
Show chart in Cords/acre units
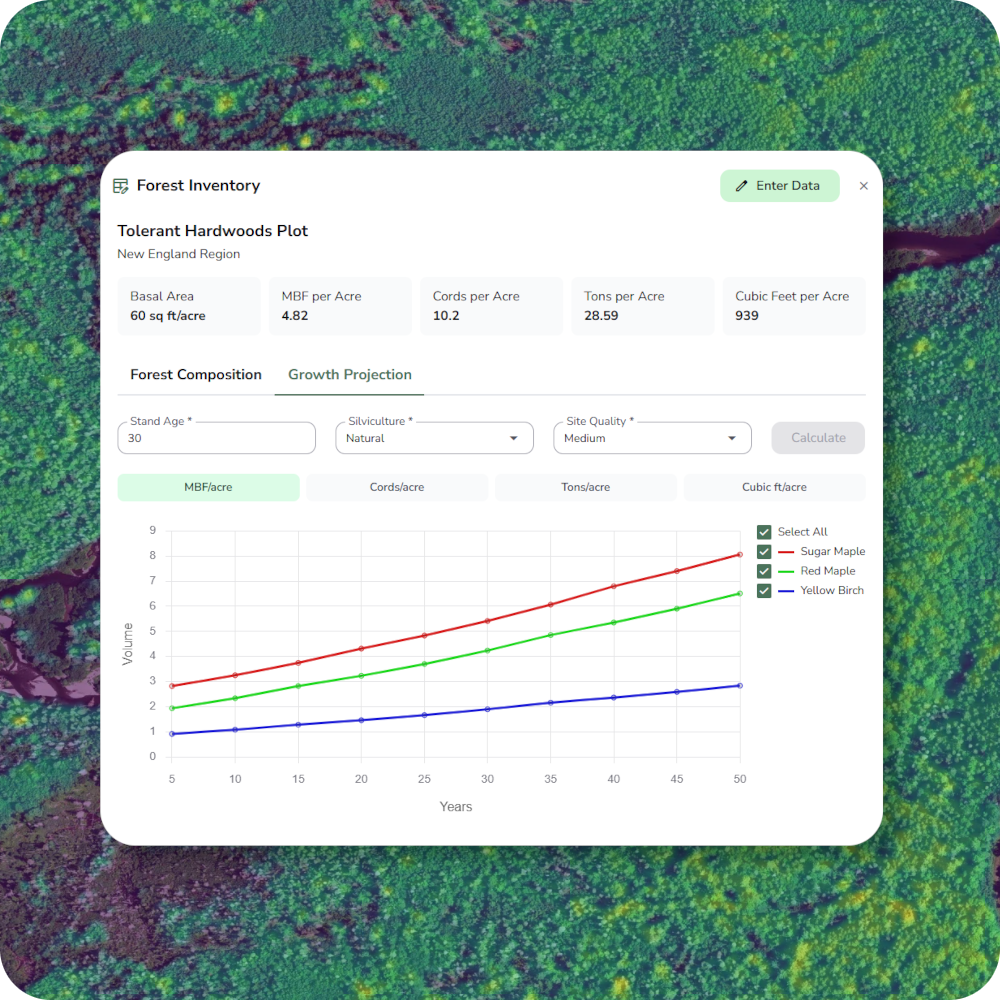pyautogui.click(x=397, y=487)
